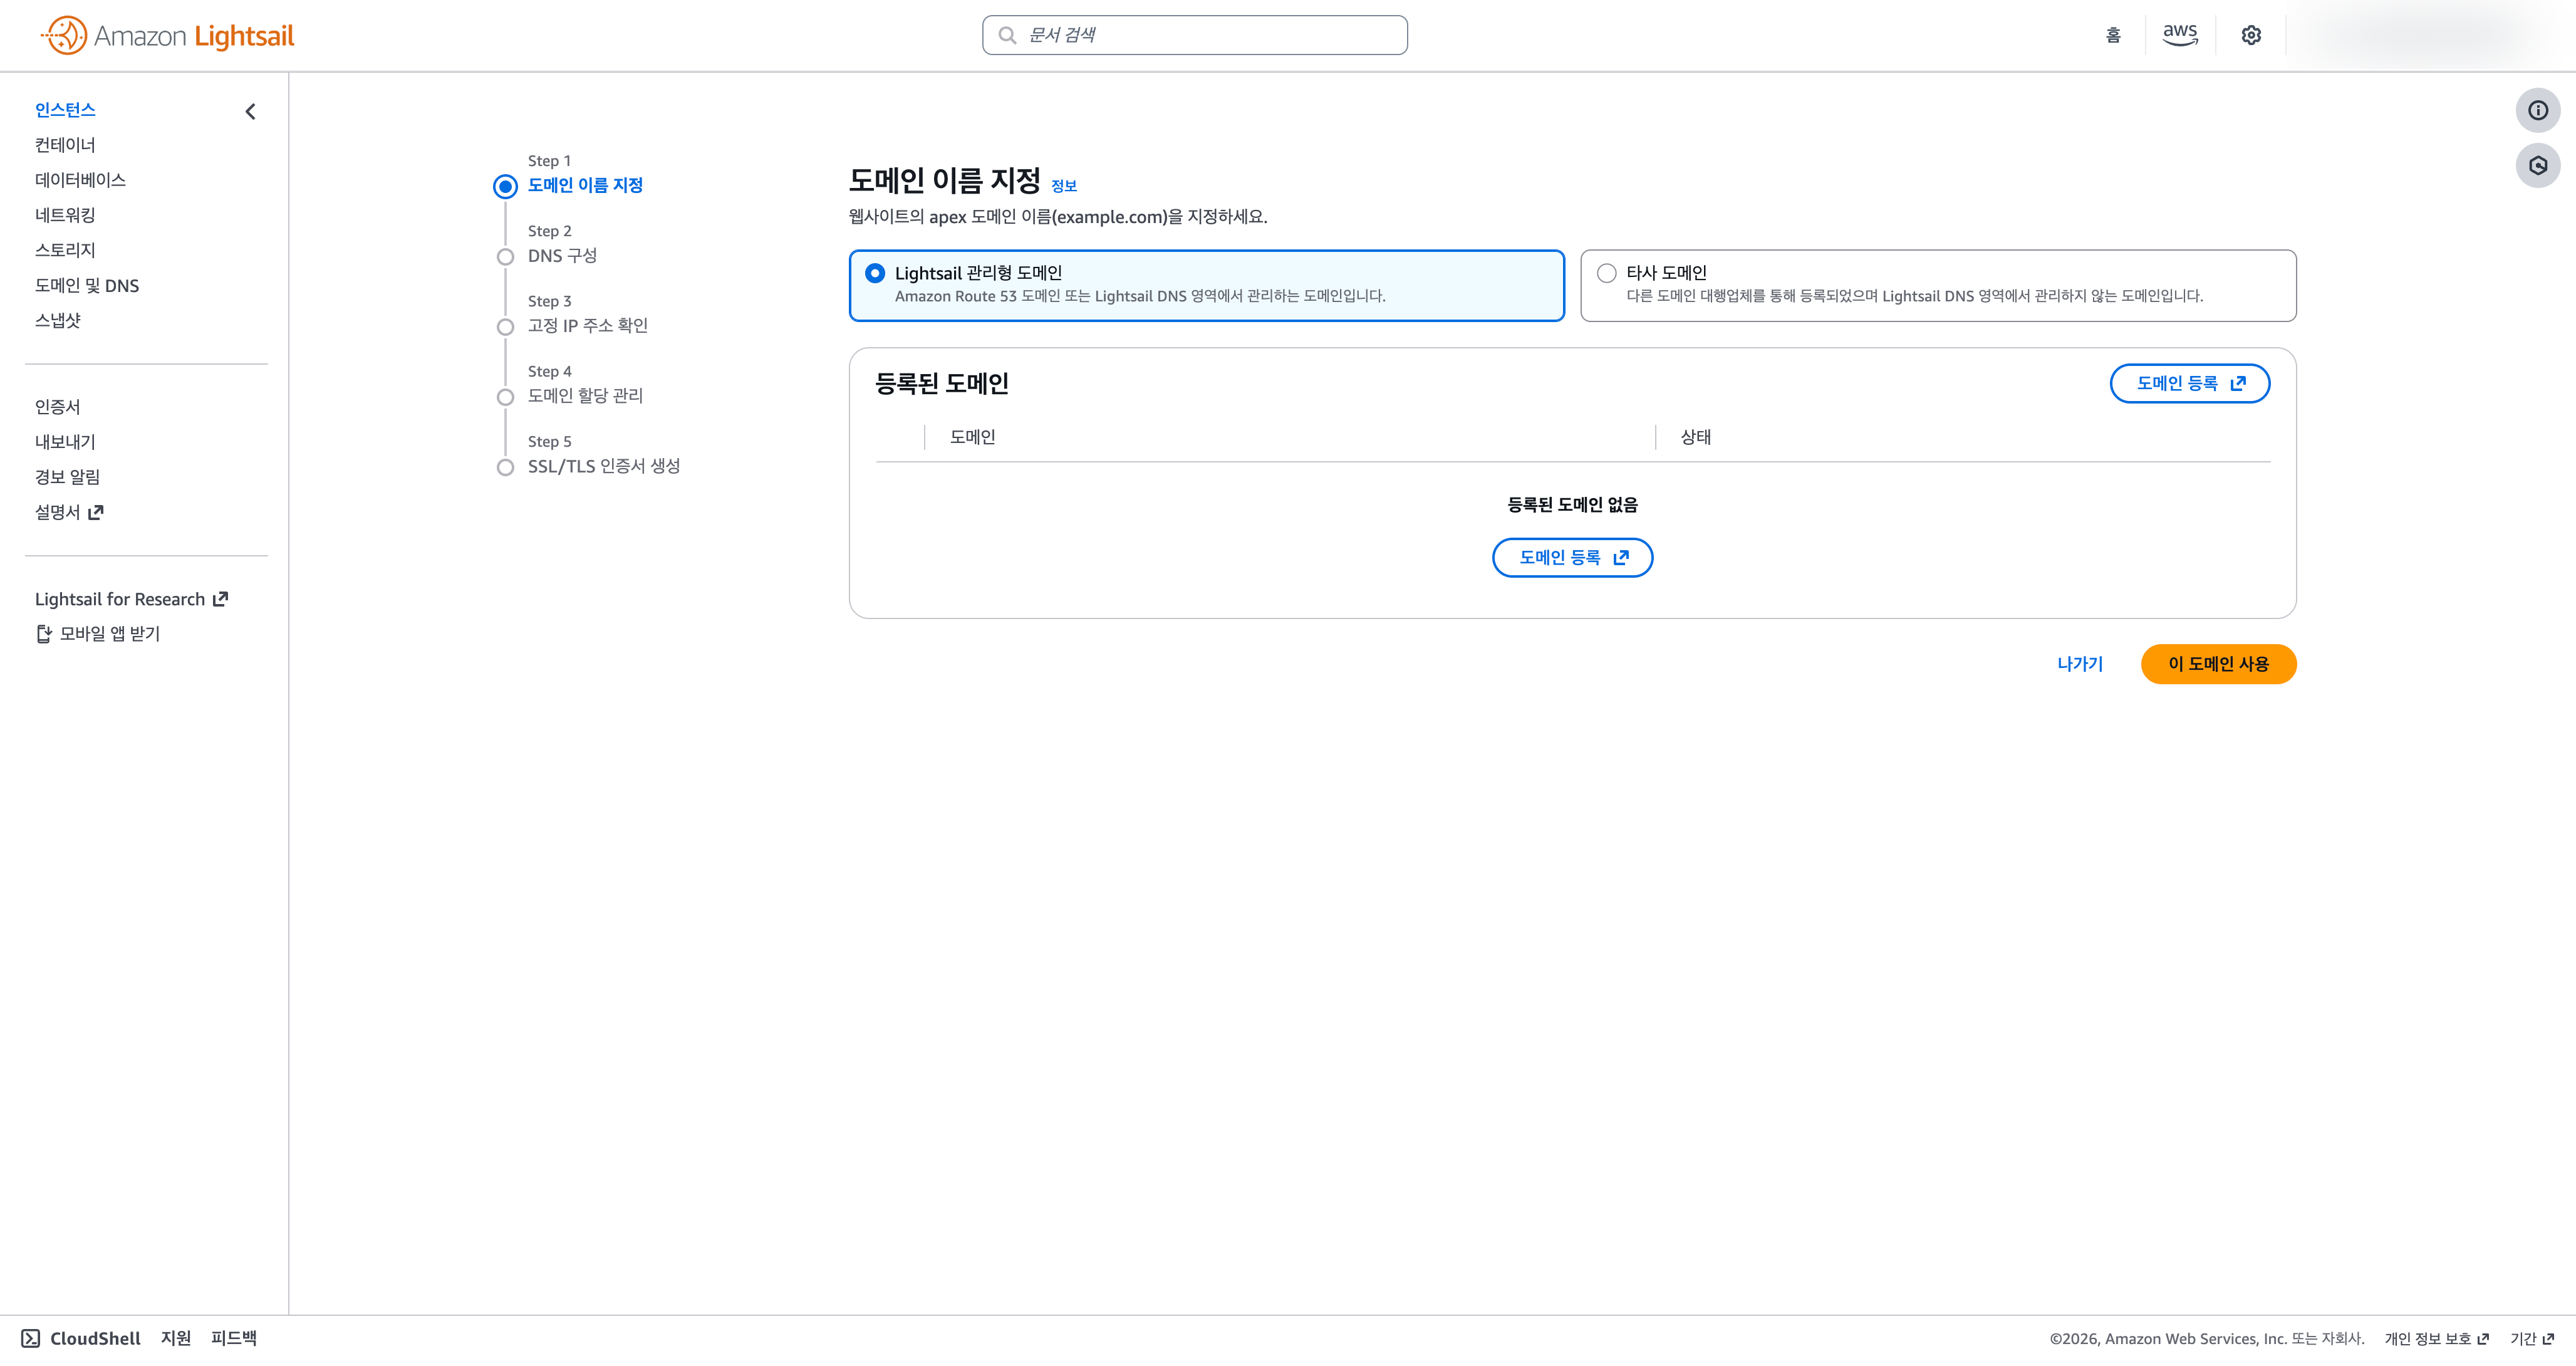Open 도메인 및 DNS in the sidebar
This screenshot has width=2576, height=1366.
pos(87,285)
